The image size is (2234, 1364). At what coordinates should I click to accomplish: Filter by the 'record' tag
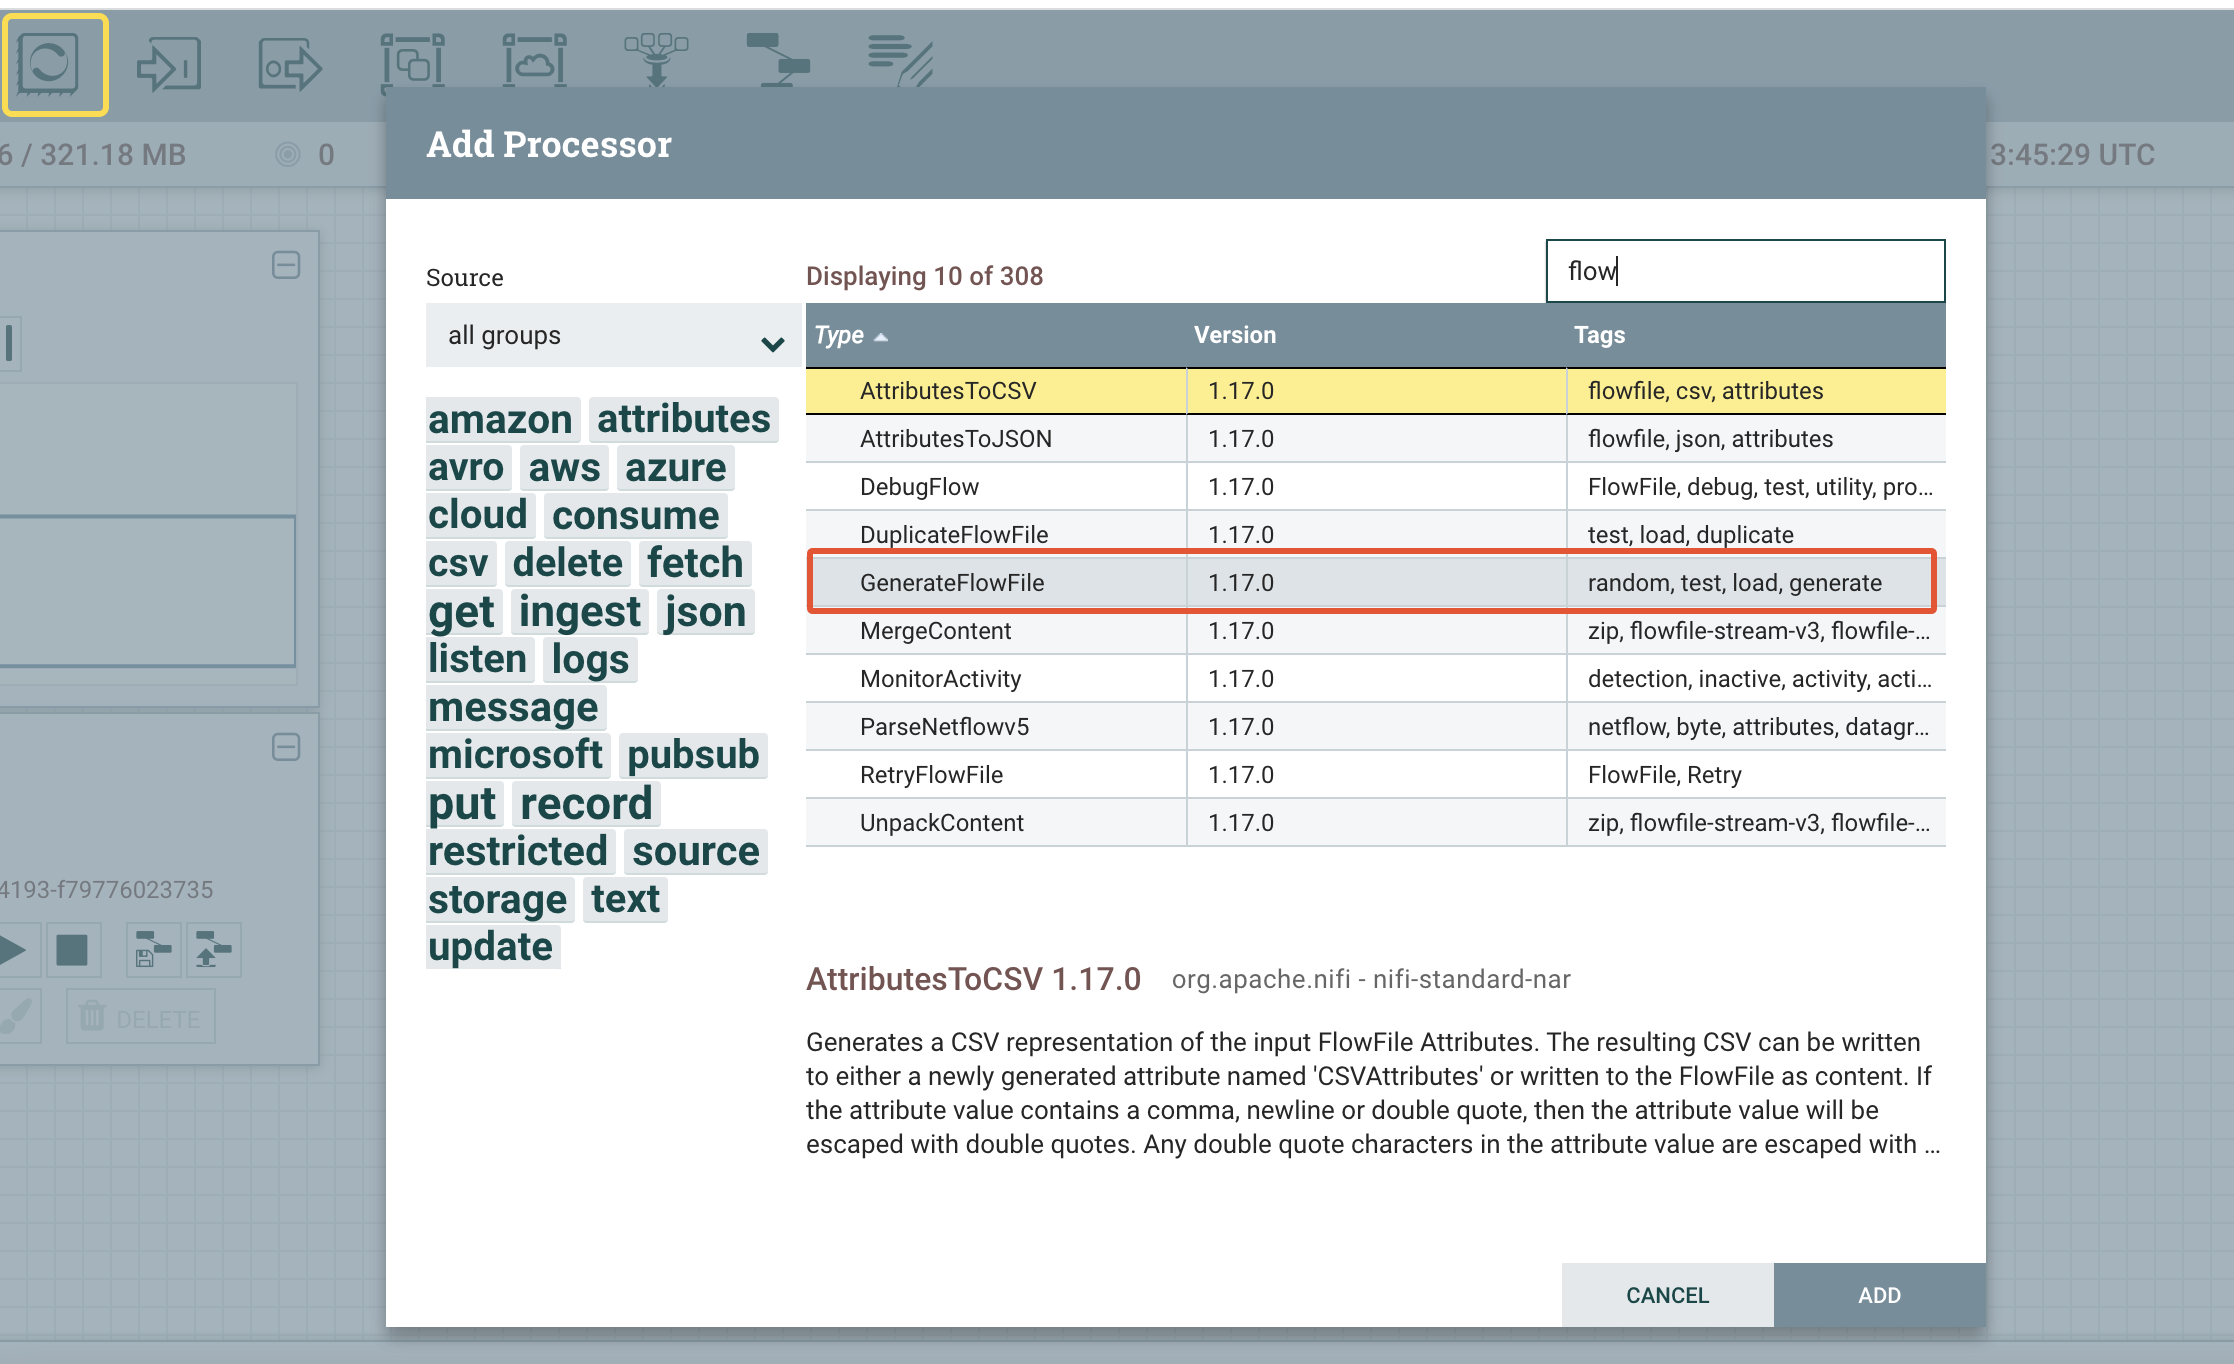587,803
